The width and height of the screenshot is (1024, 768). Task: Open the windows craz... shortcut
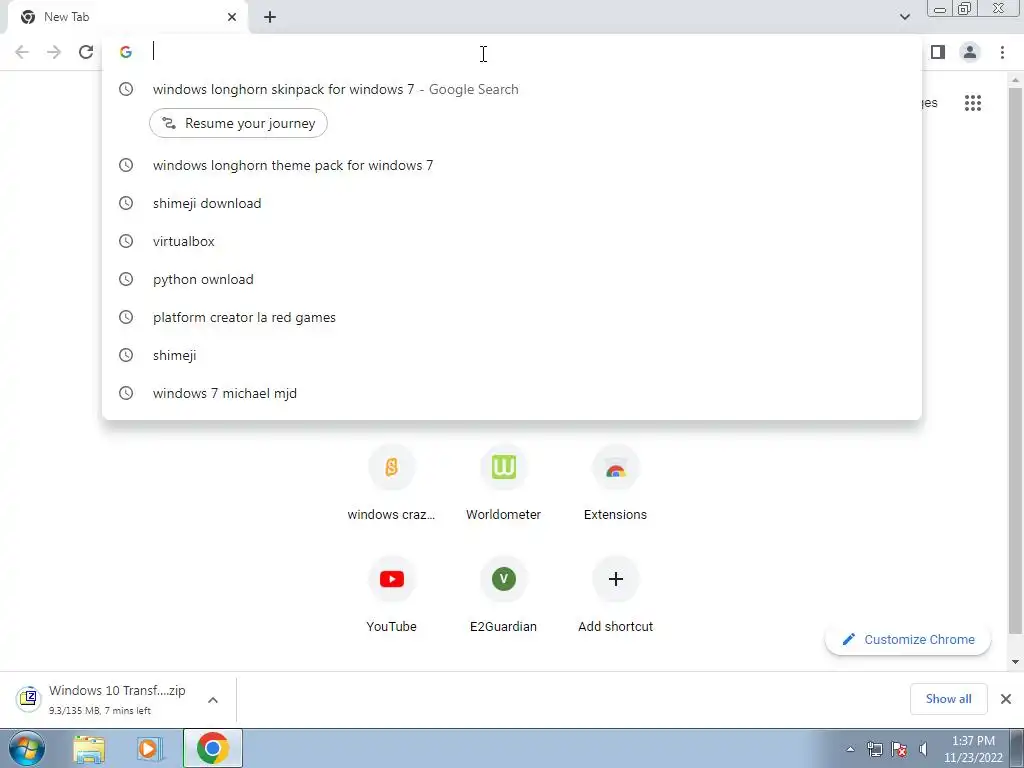point(391,483)
